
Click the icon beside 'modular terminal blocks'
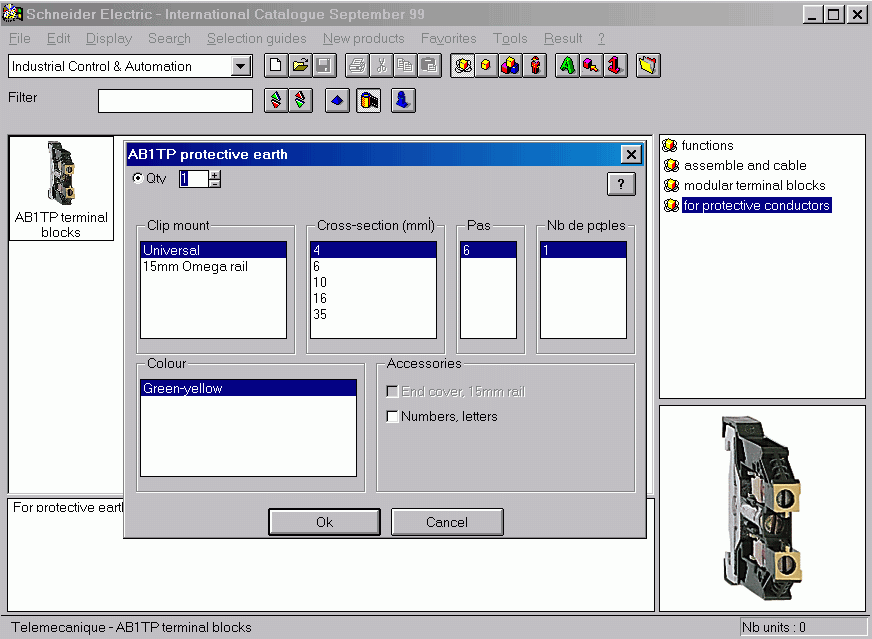(671, 186)
